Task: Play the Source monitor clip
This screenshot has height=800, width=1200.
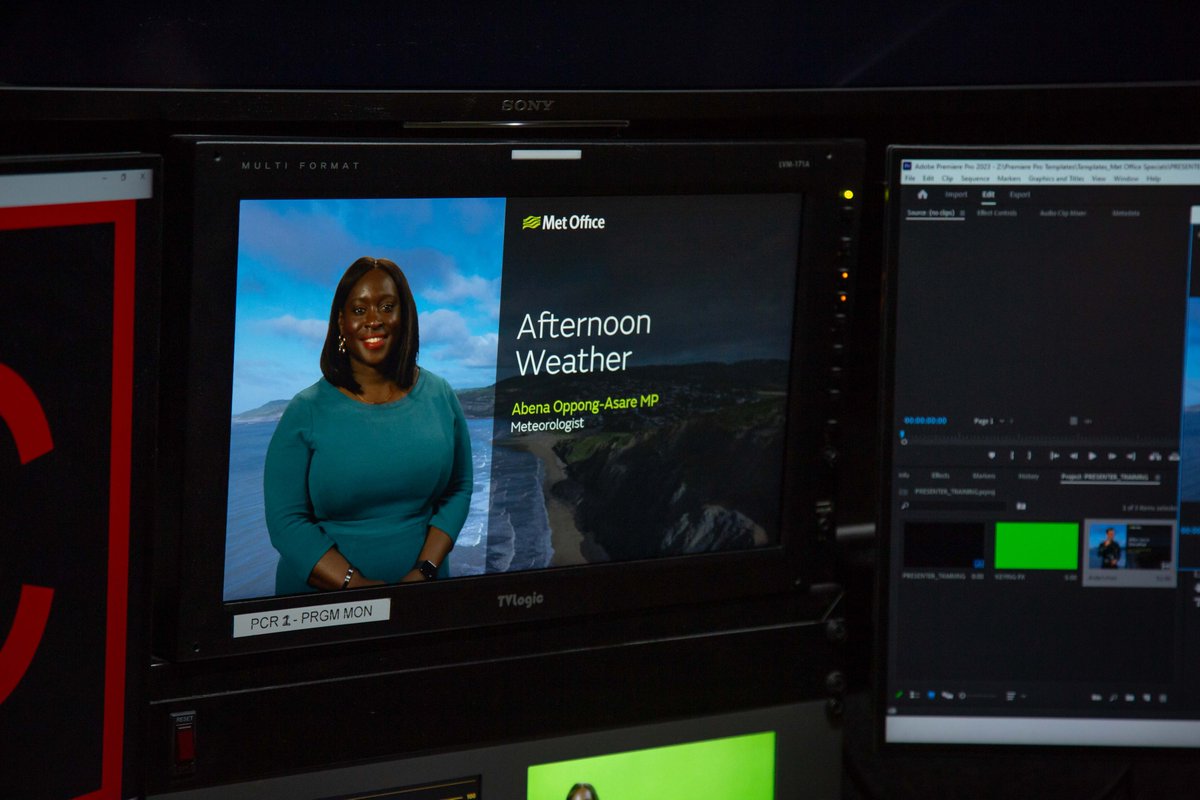Action: [x=1092, y=455]
